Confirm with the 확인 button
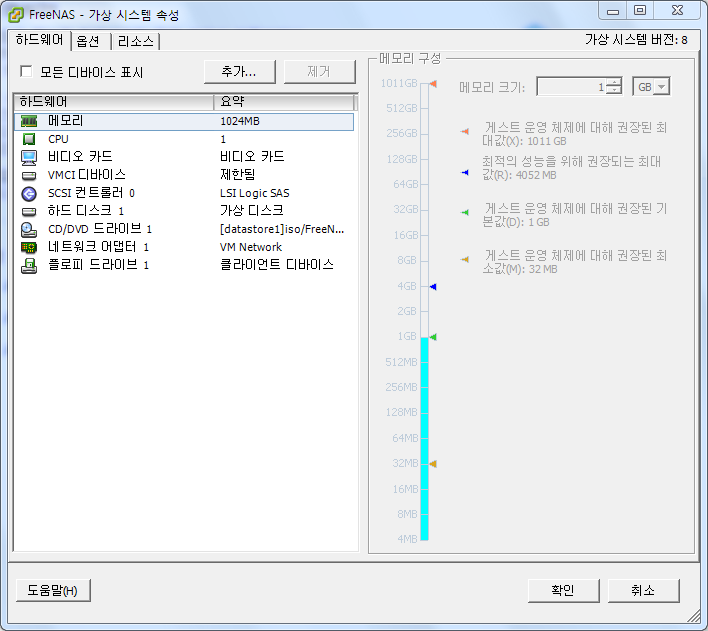708x631 pixels. [563, 590]
